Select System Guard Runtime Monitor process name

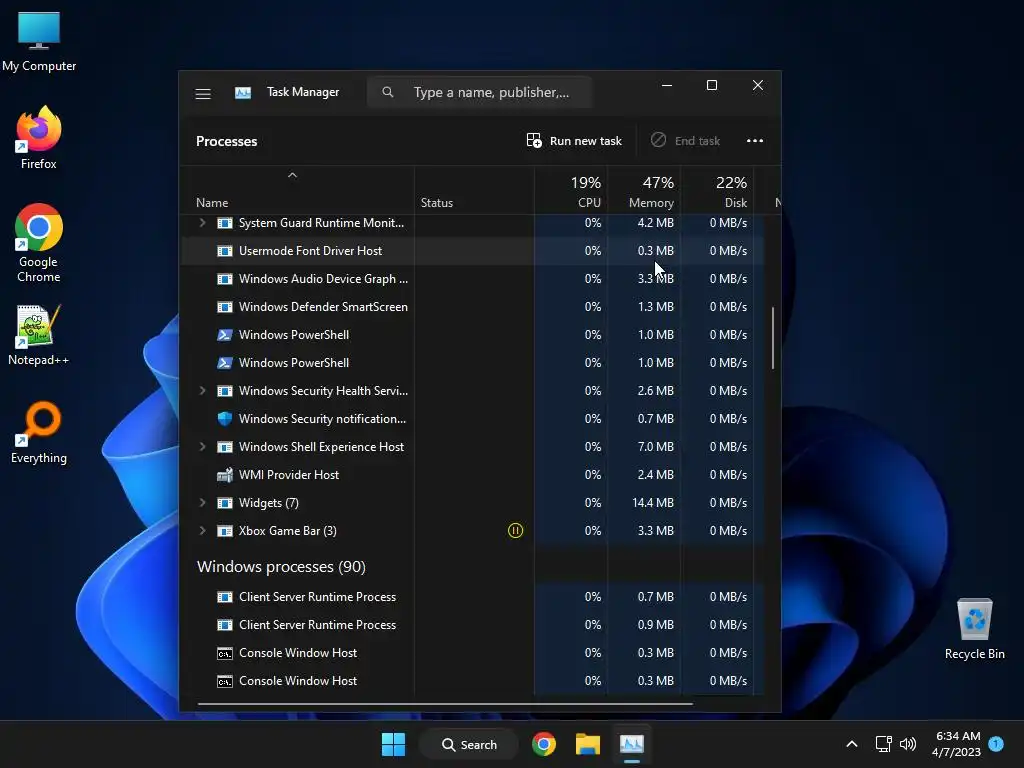(x=321, y=223)
